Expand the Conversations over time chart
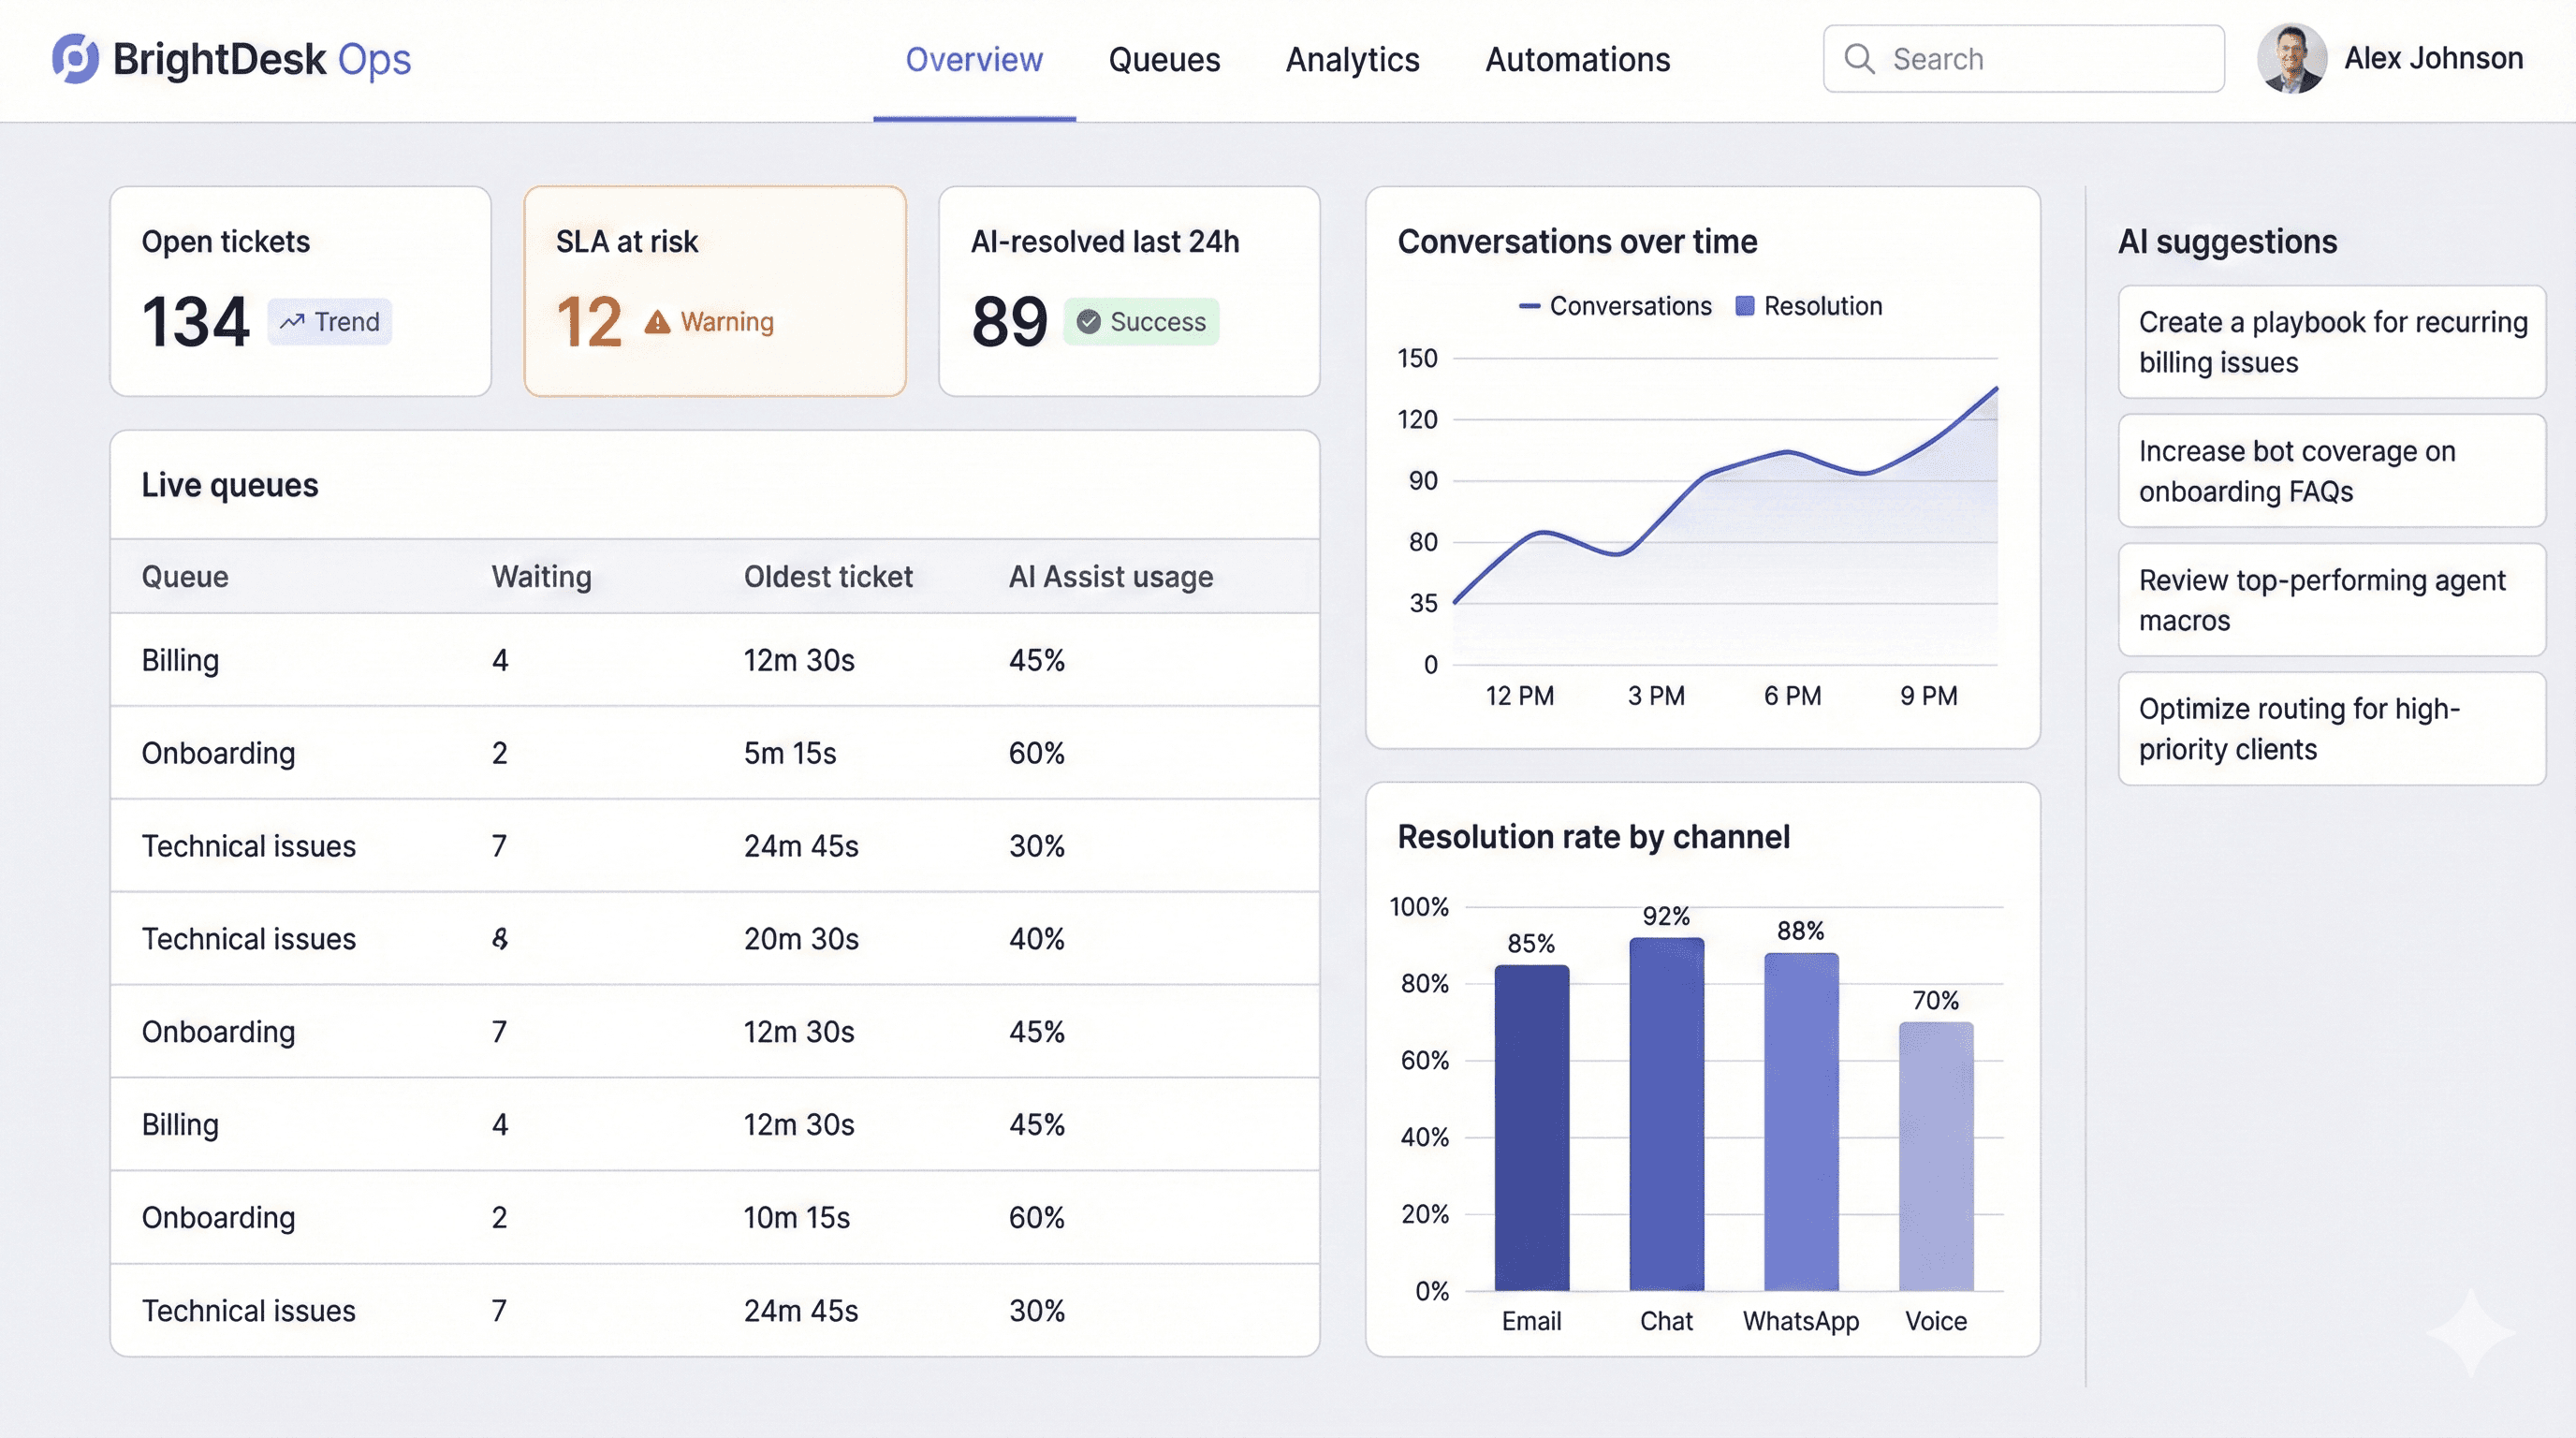The image size is (2576, 1438). point(1577,241)
